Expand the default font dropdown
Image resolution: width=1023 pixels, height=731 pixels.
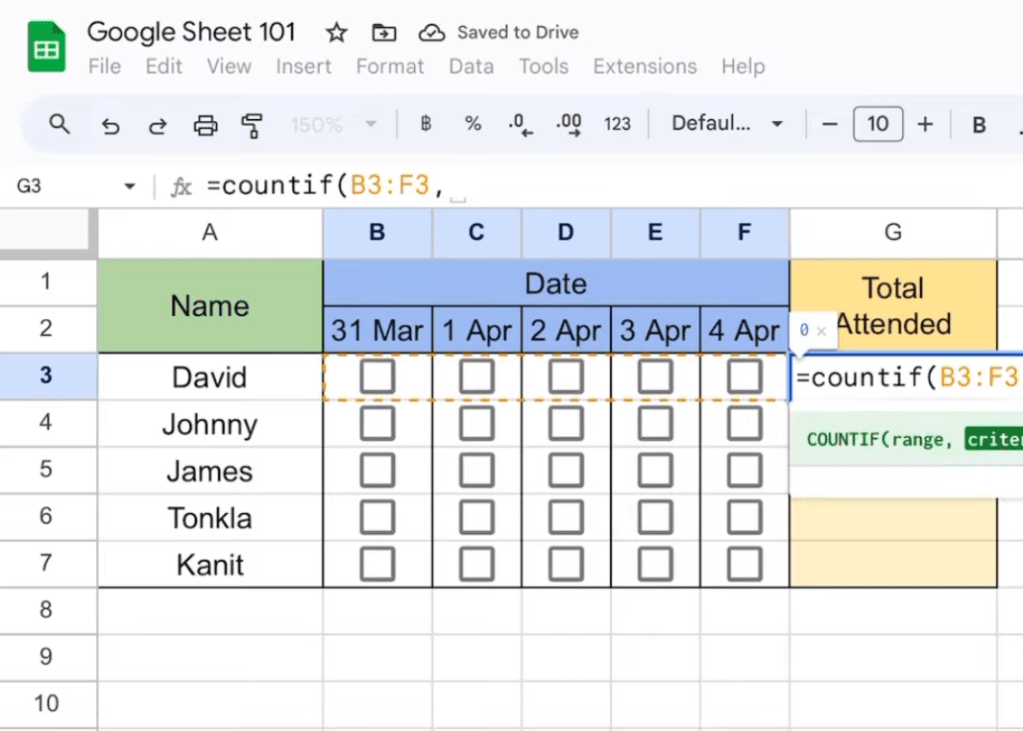727,124
